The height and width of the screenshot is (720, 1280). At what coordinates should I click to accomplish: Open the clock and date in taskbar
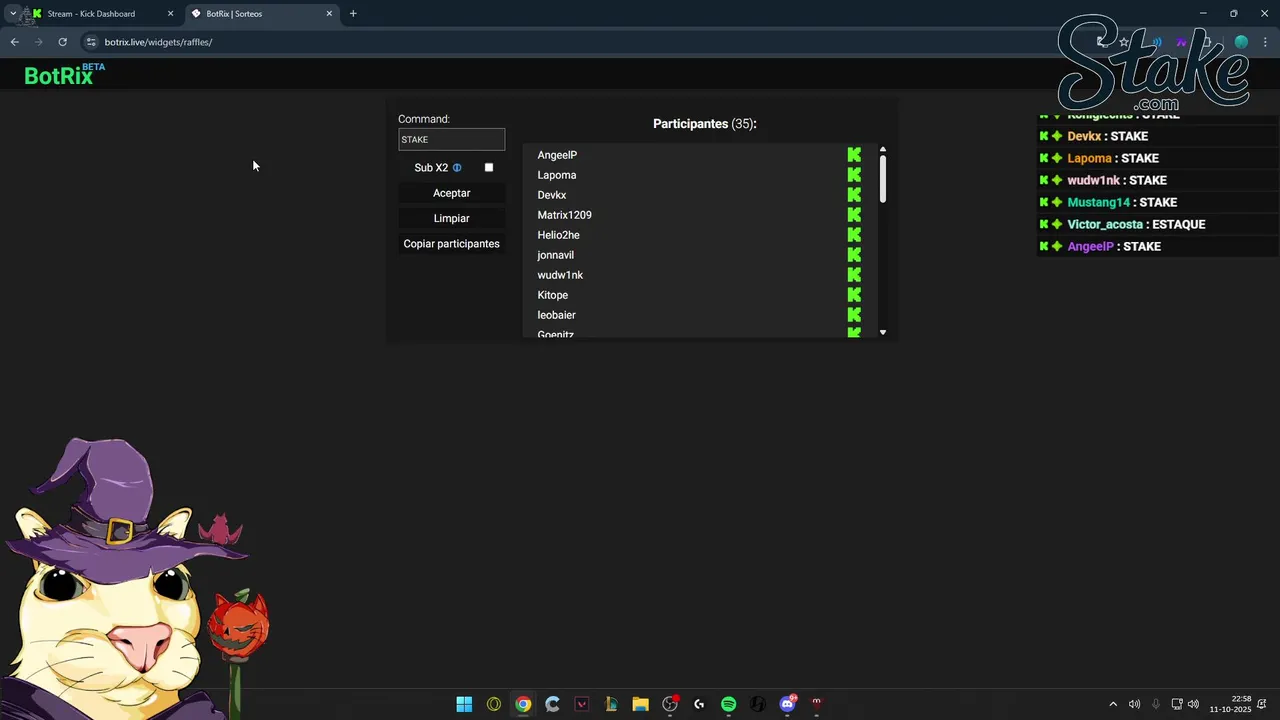1231,704
